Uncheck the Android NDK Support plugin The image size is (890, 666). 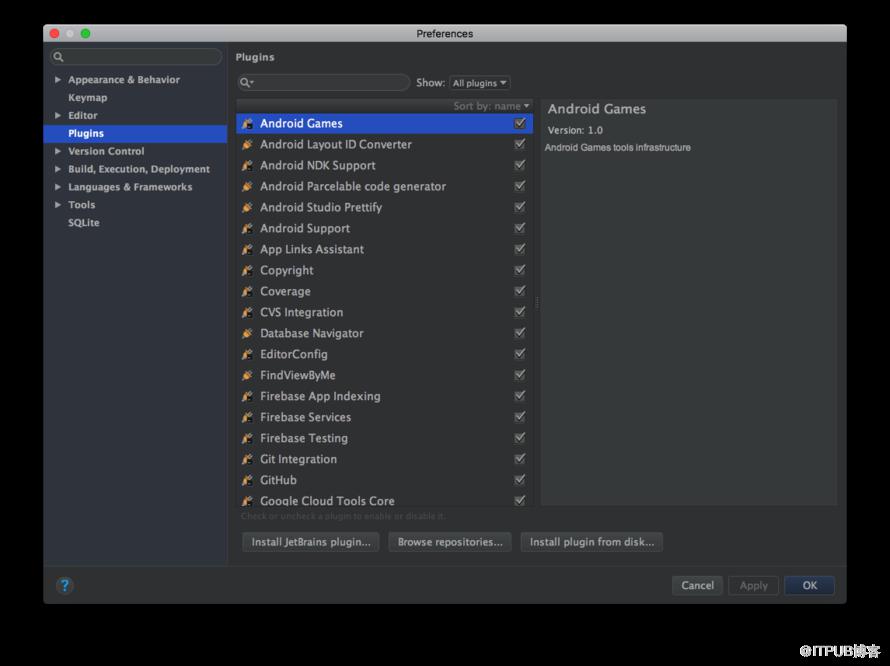[x=519, y=165]
